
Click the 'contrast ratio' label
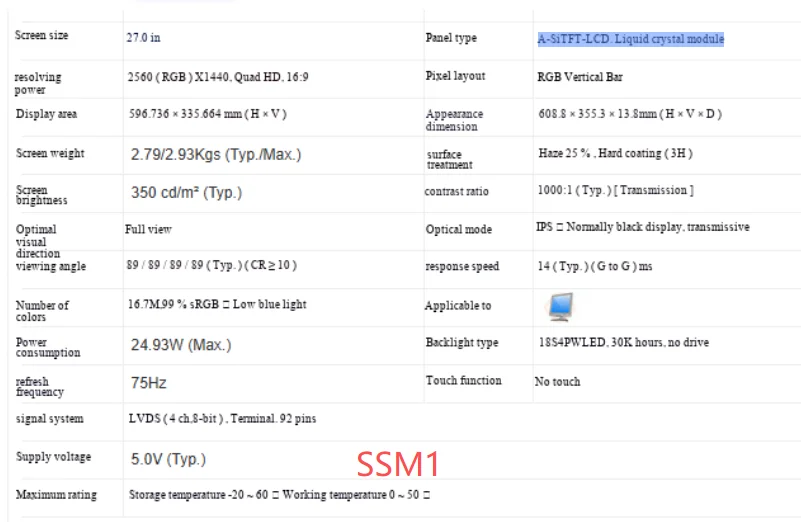click(x=457, y=192)
